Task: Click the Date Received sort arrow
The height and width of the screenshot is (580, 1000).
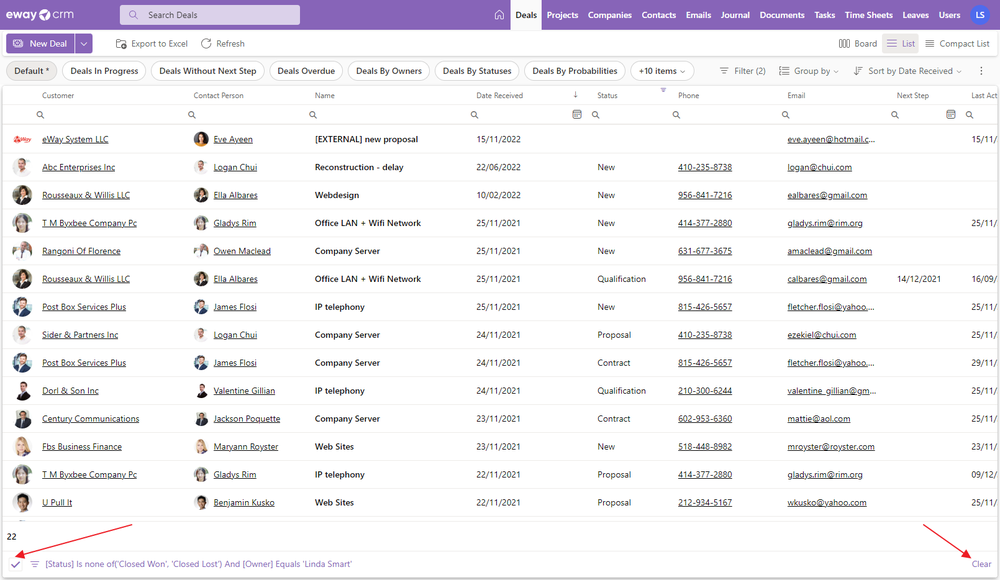Action: (575, 94)
